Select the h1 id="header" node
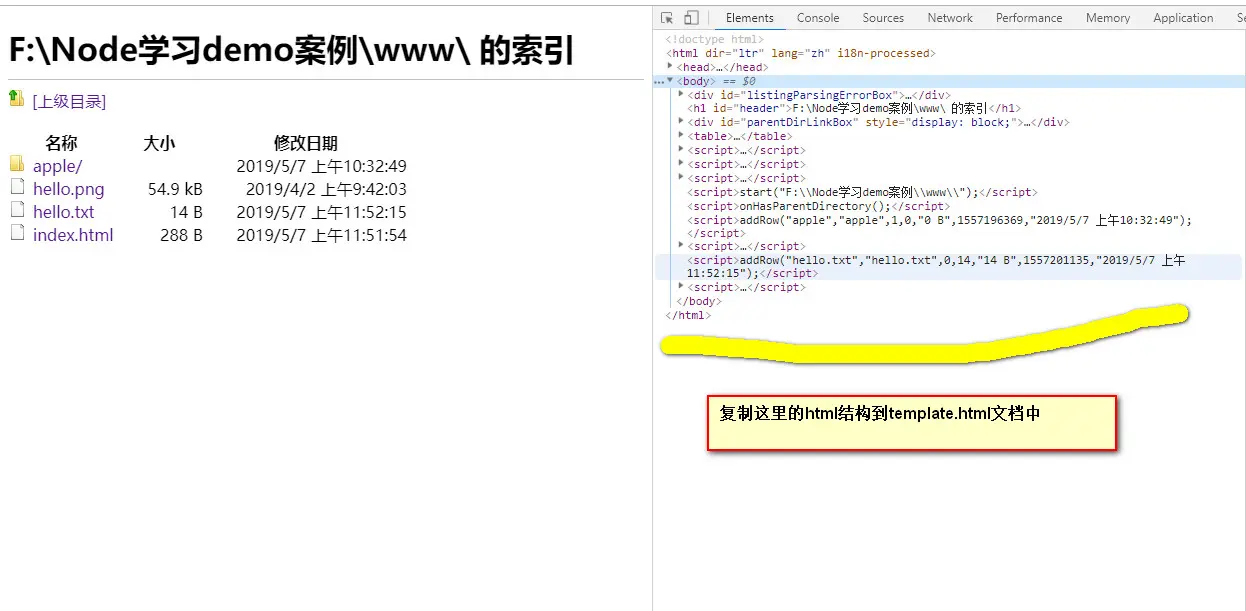Image resolution: width=1246 pixels, height=611 pixels. click(x=853, y=108)
